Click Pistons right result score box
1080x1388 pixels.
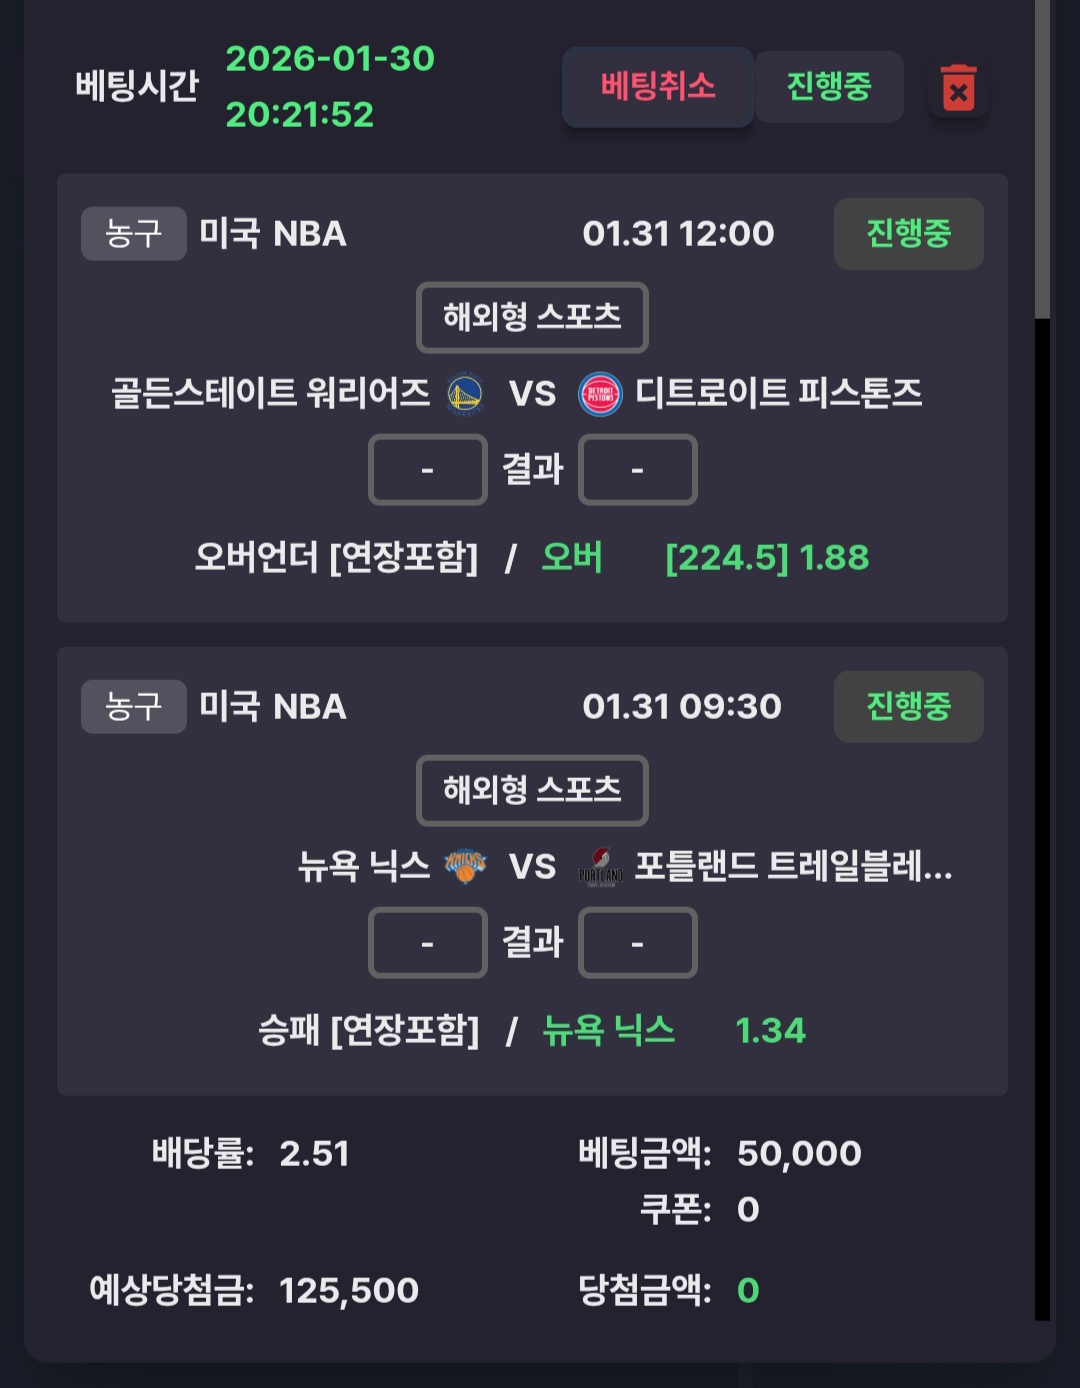(637, 470)
